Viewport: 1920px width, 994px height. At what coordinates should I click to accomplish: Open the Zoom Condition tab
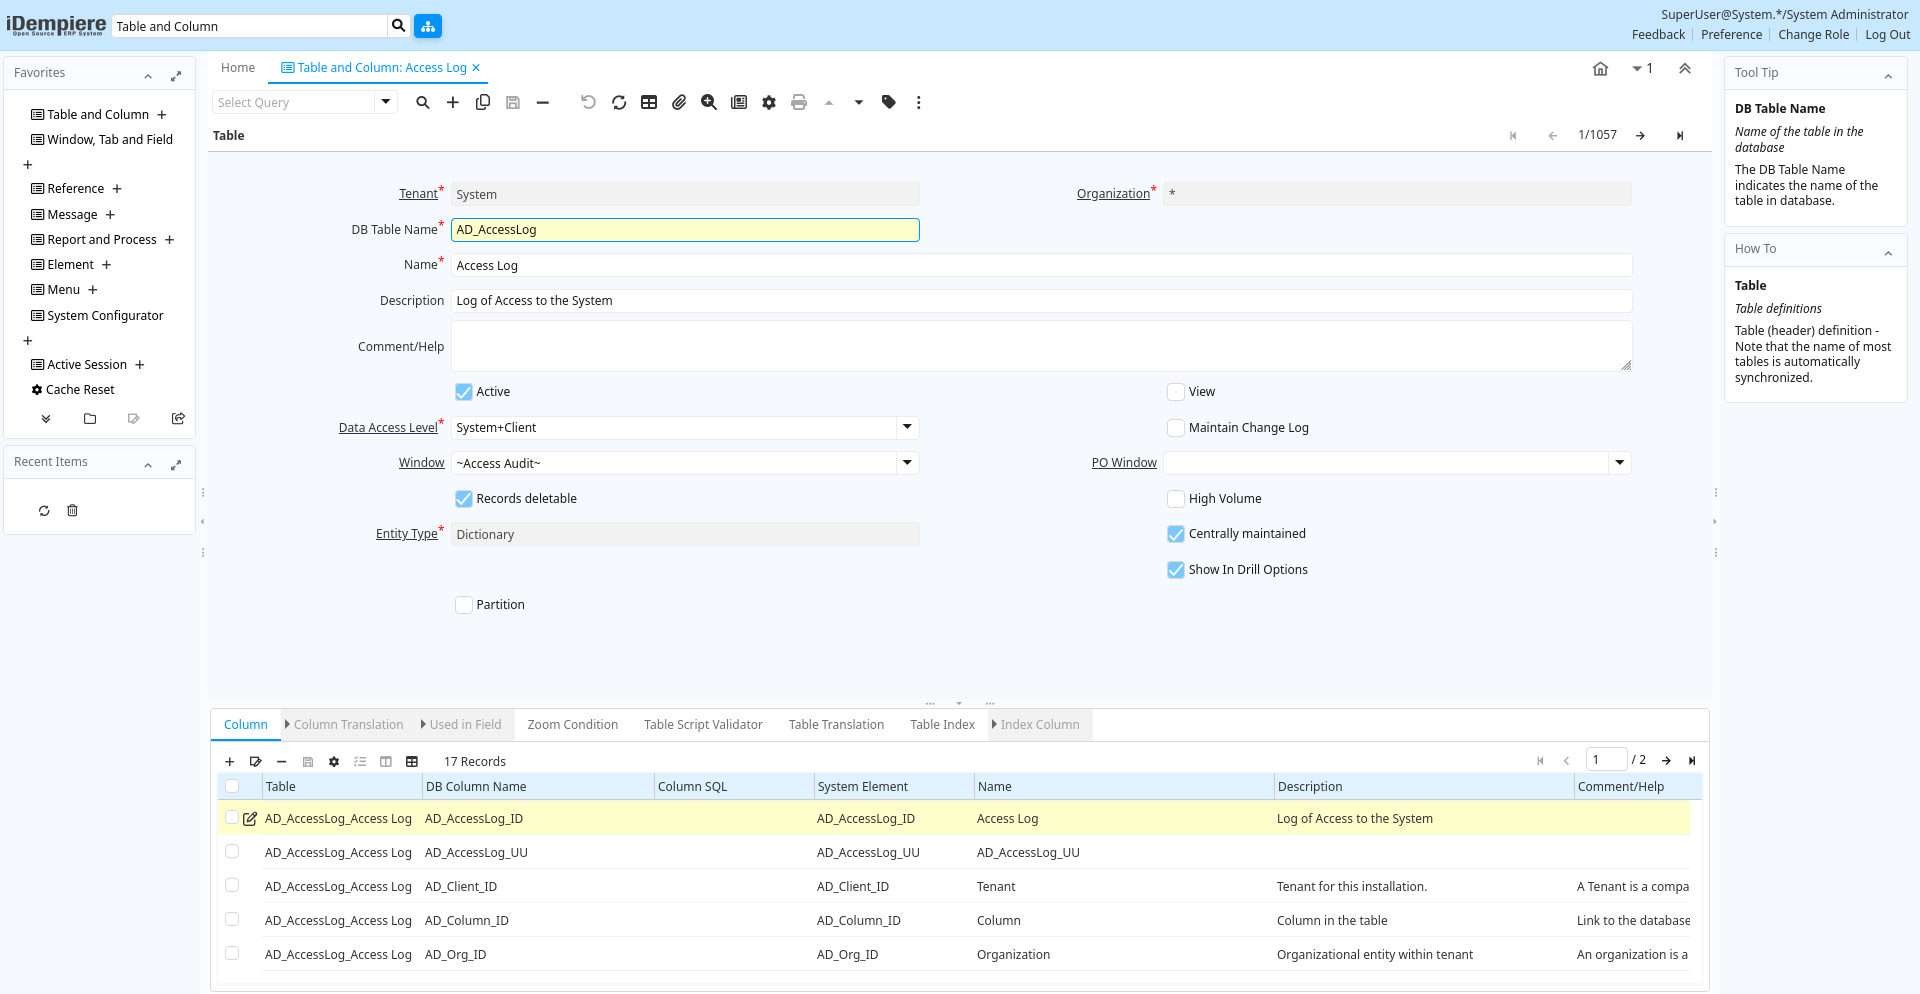pos(572,725)
